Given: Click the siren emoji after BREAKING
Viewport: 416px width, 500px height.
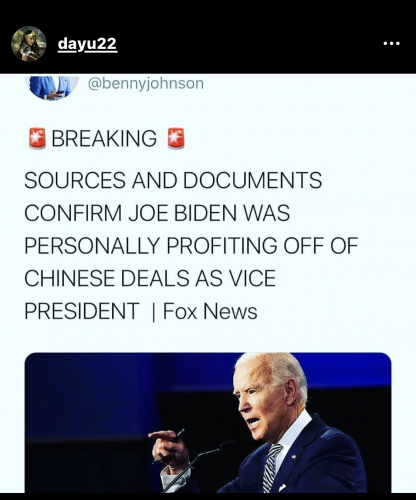Looking at the screenshot, I should (176, 138).
